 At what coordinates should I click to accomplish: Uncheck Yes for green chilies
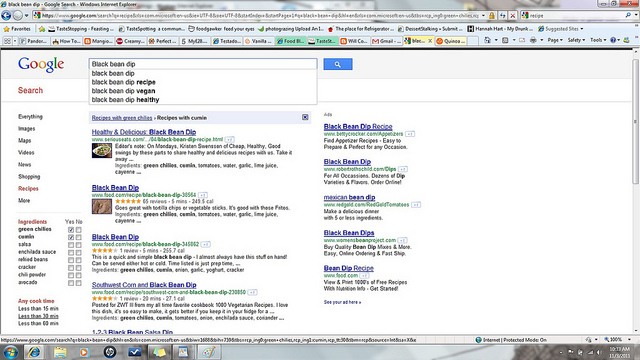coord(71,230)
